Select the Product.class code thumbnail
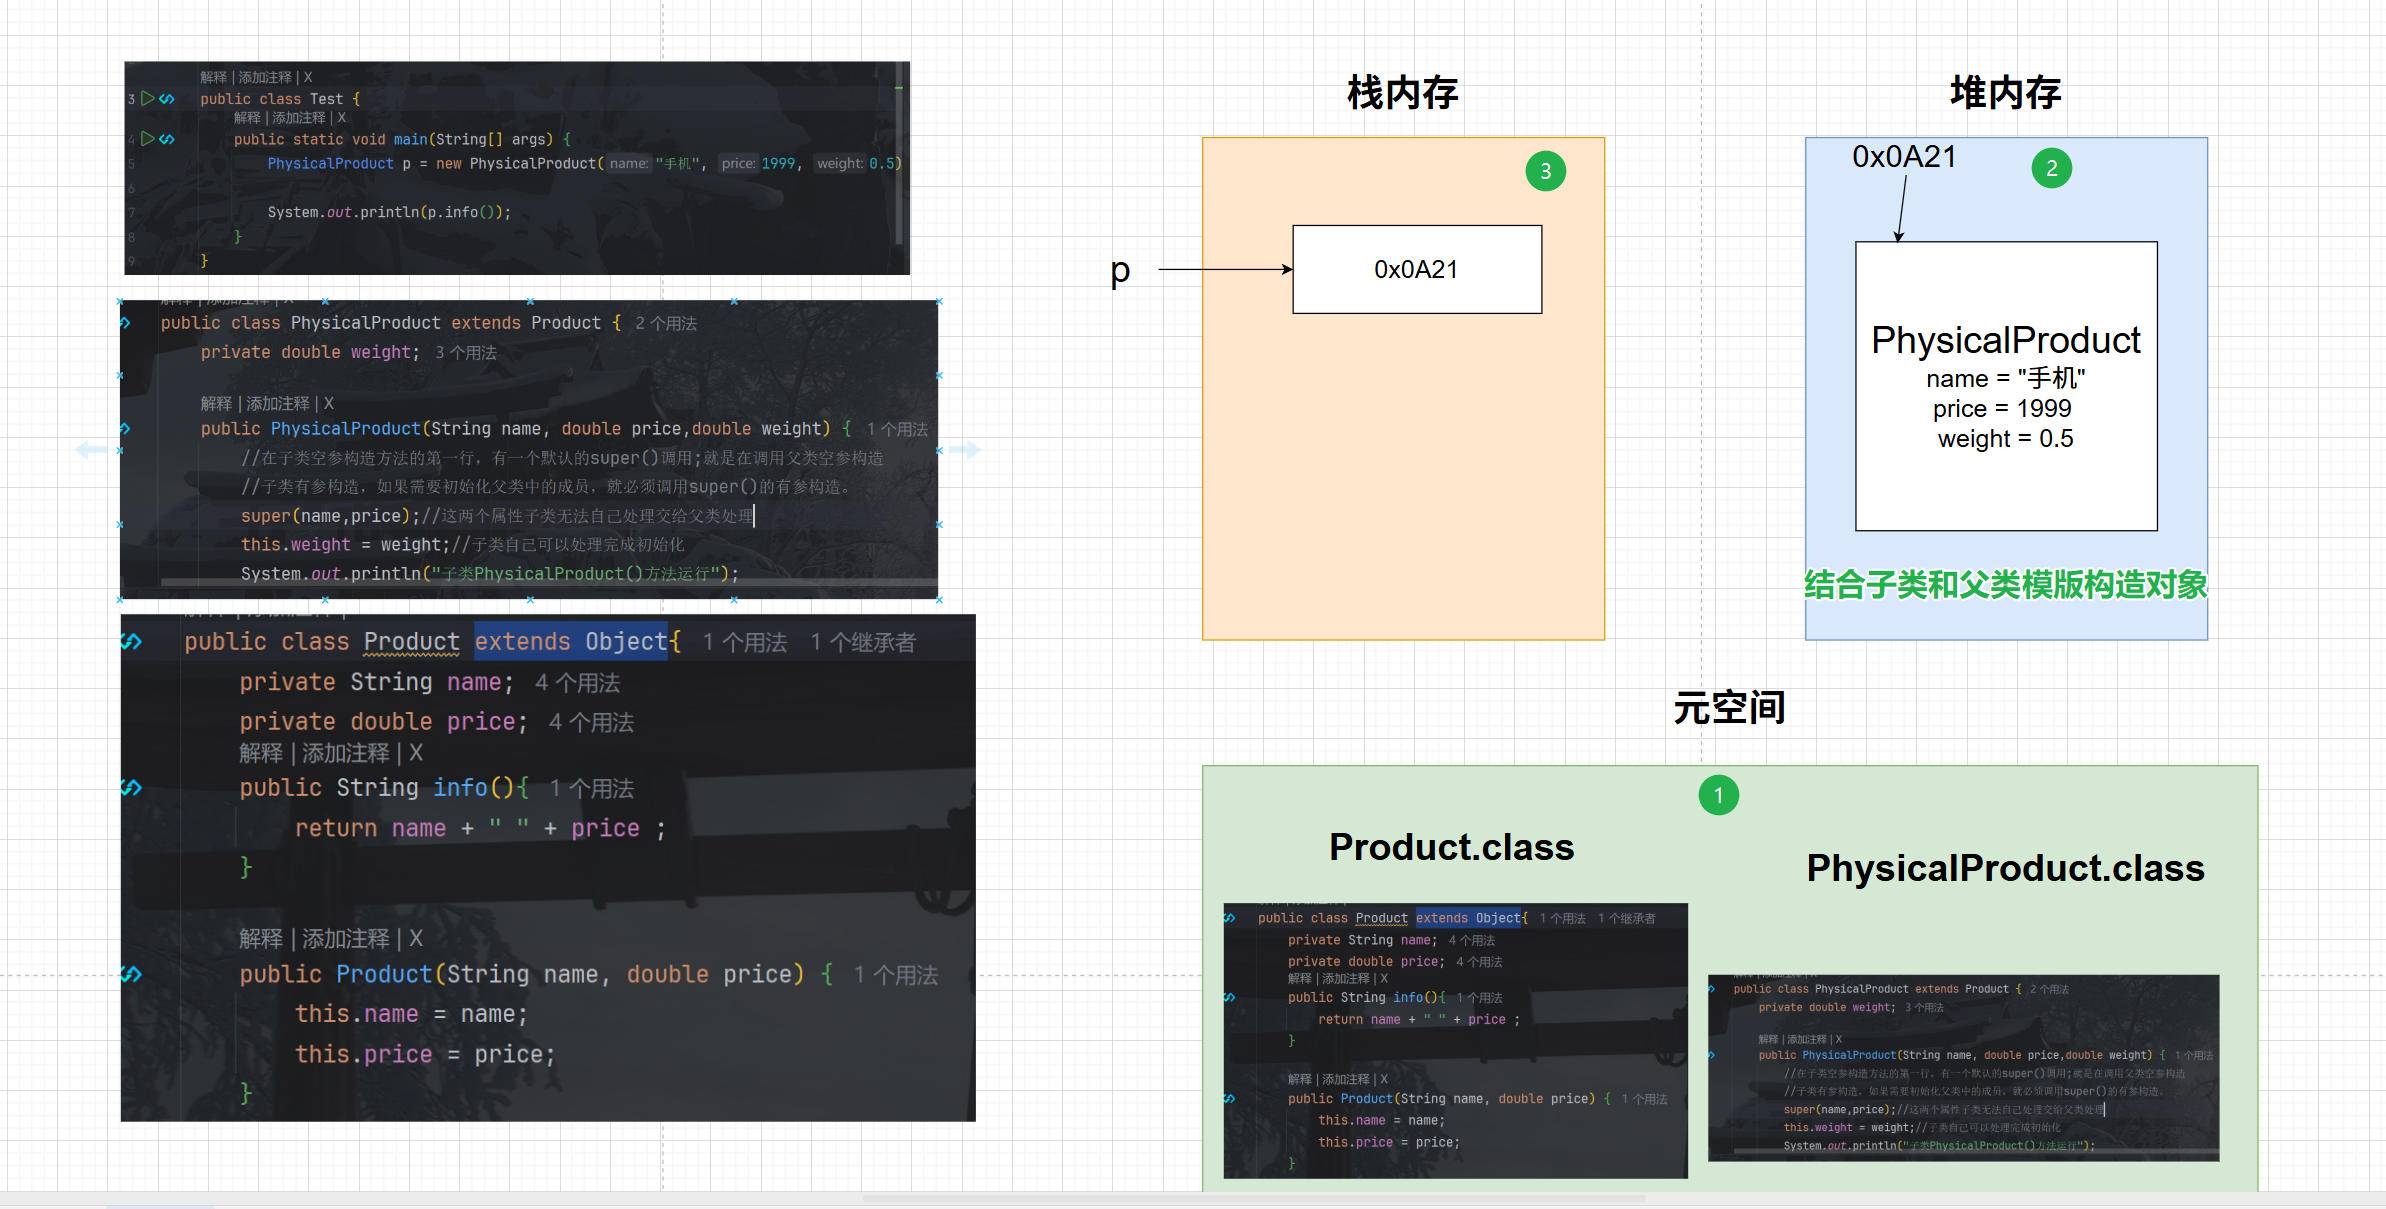 pyautogui.click(x=1455, y=1040)
